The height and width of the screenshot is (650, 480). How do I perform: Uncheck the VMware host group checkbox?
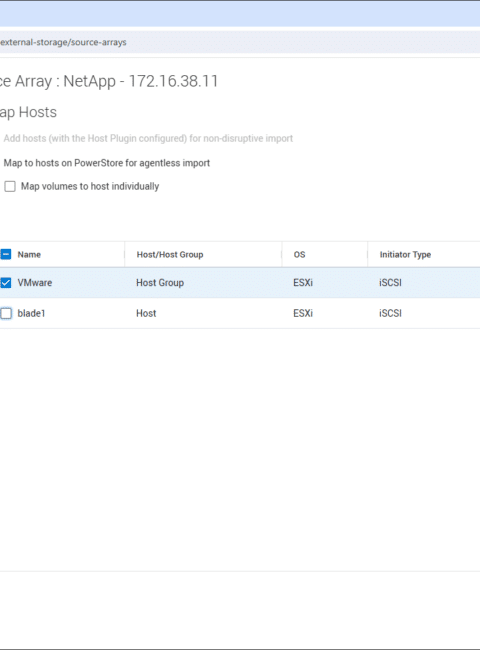[x=5, y=283]
